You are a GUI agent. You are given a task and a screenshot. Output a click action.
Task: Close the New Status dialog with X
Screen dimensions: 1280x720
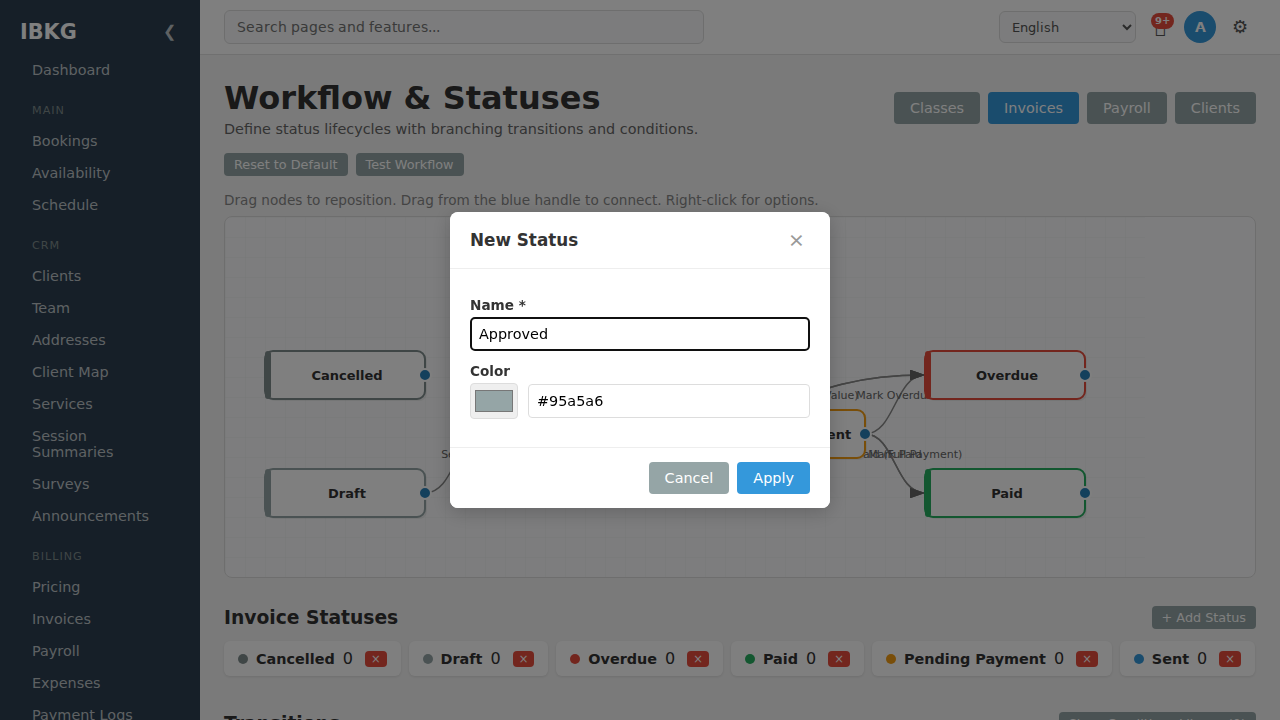[796, 240]
